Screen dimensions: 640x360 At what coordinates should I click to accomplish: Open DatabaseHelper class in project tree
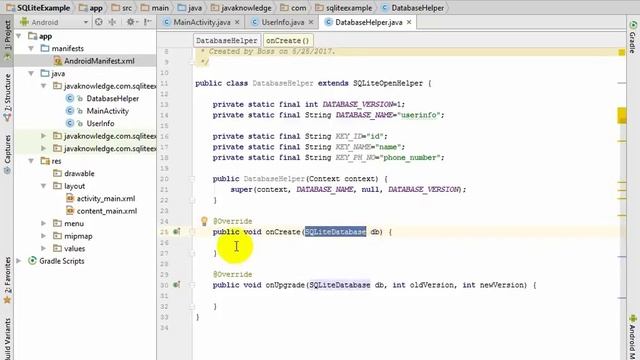(x=112, y=98)
